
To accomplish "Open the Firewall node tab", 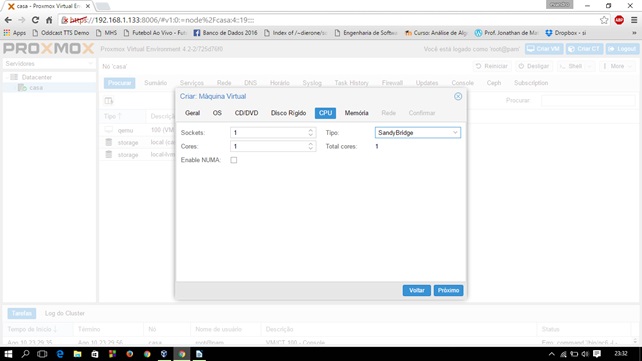I will (392, 83).
